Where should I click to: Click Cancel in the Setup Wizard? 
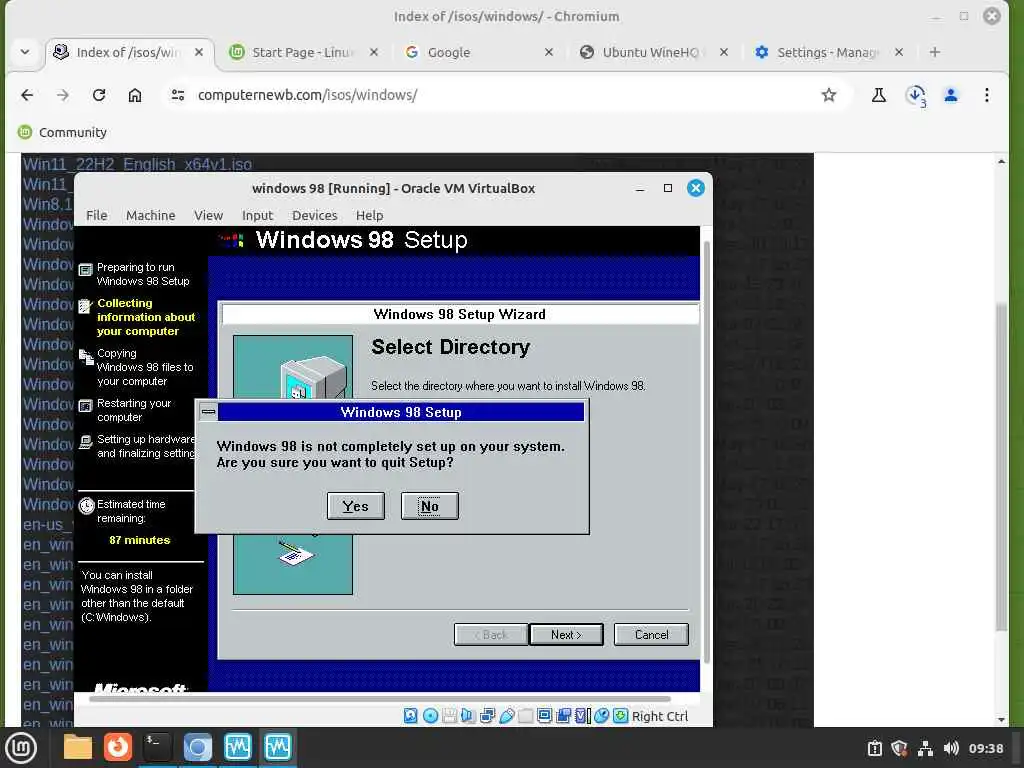click(x=651, y=635)
